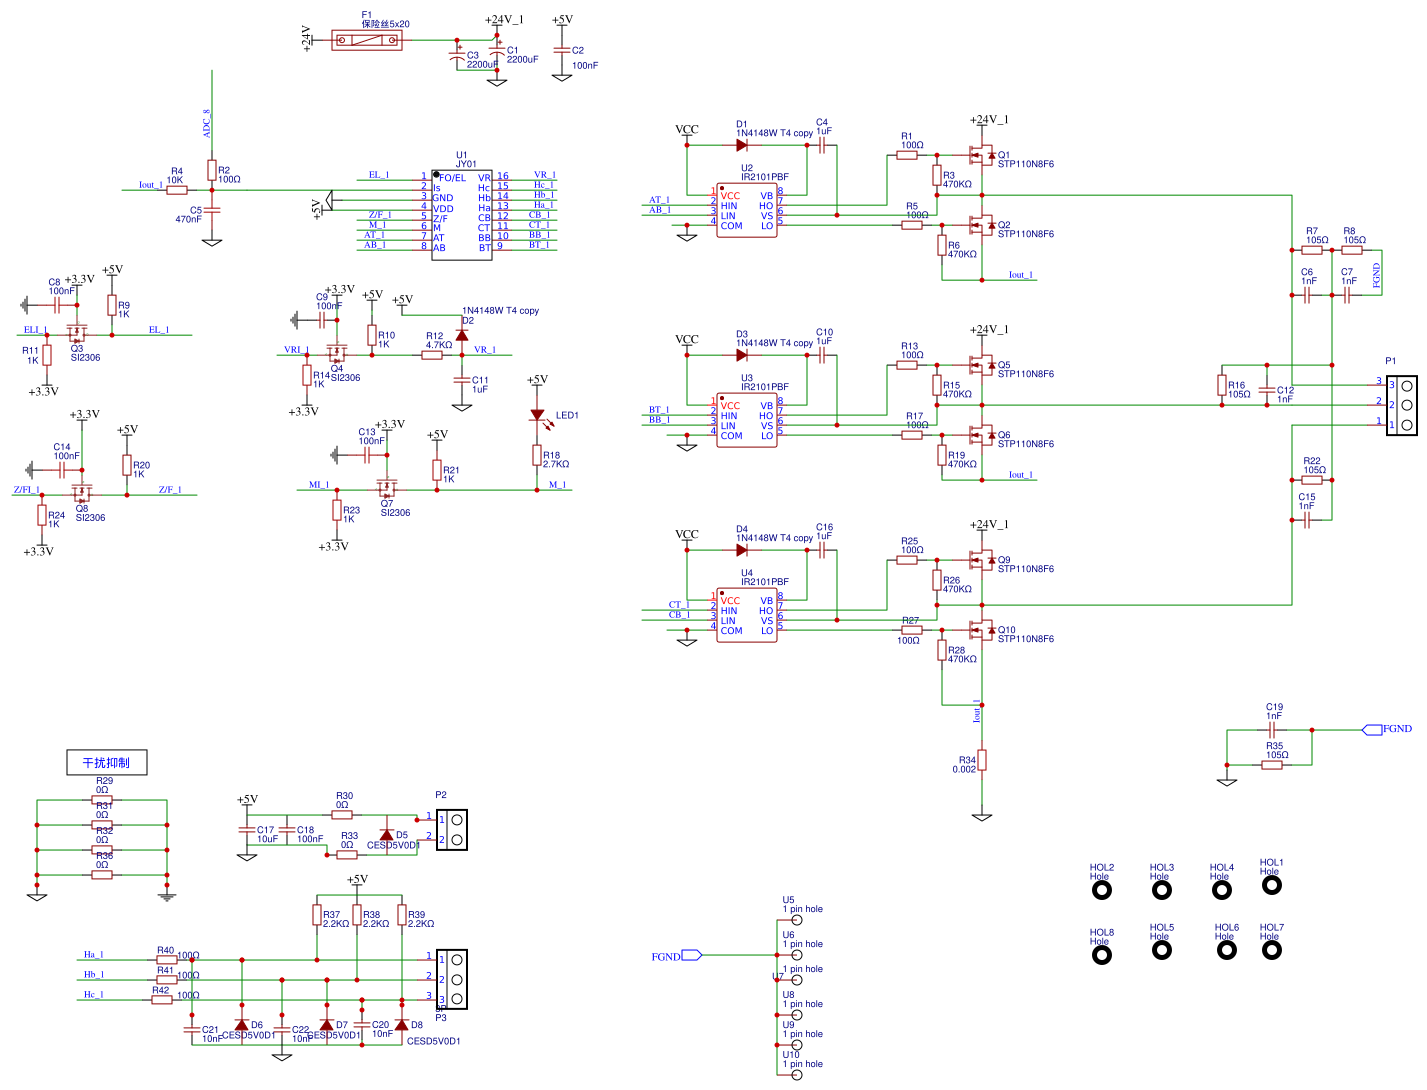Image resolution: width=1427 pixels, height=1090 pixels.
Task: Click MOSFET Q1 STP110N8F6
Action: click(x=982, y=156)
